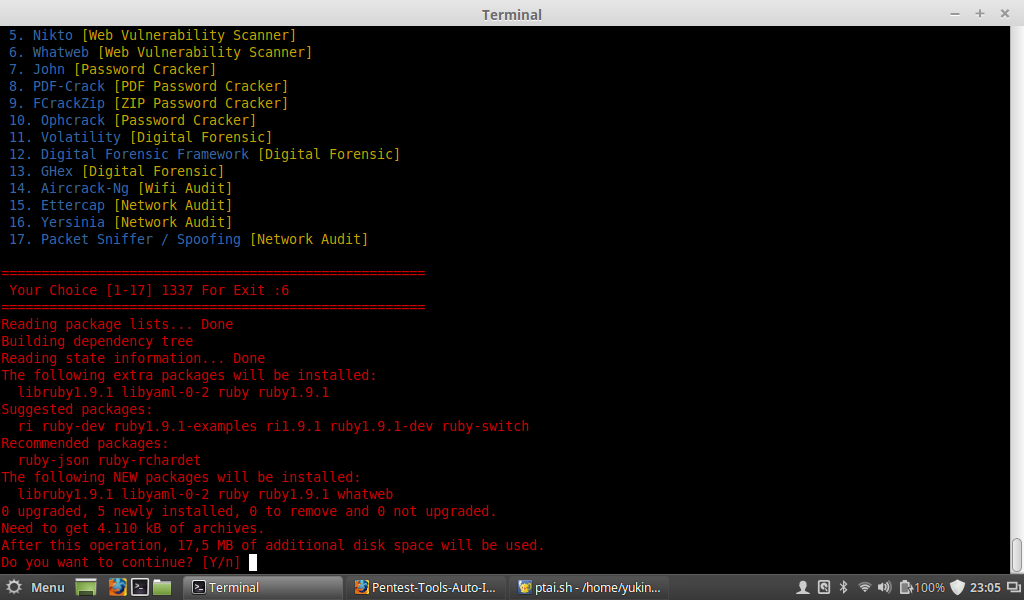Click 'Need to get 4.110 kB of archives' line
The height and width of the screenshot is (600, 1024).
click(133, 528)
